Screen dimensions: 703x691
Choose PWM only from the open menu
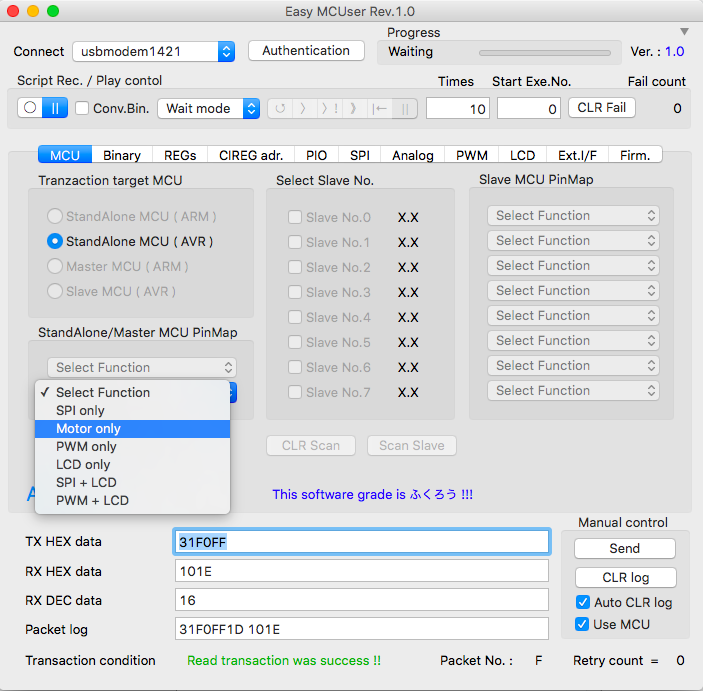click(132, 447)
